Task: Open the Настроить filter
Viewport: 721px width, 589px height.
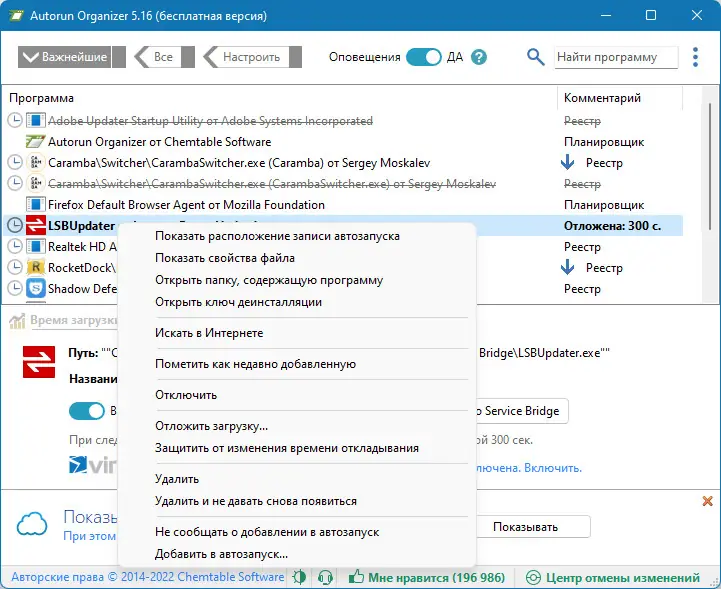Action: coord(252,57)
